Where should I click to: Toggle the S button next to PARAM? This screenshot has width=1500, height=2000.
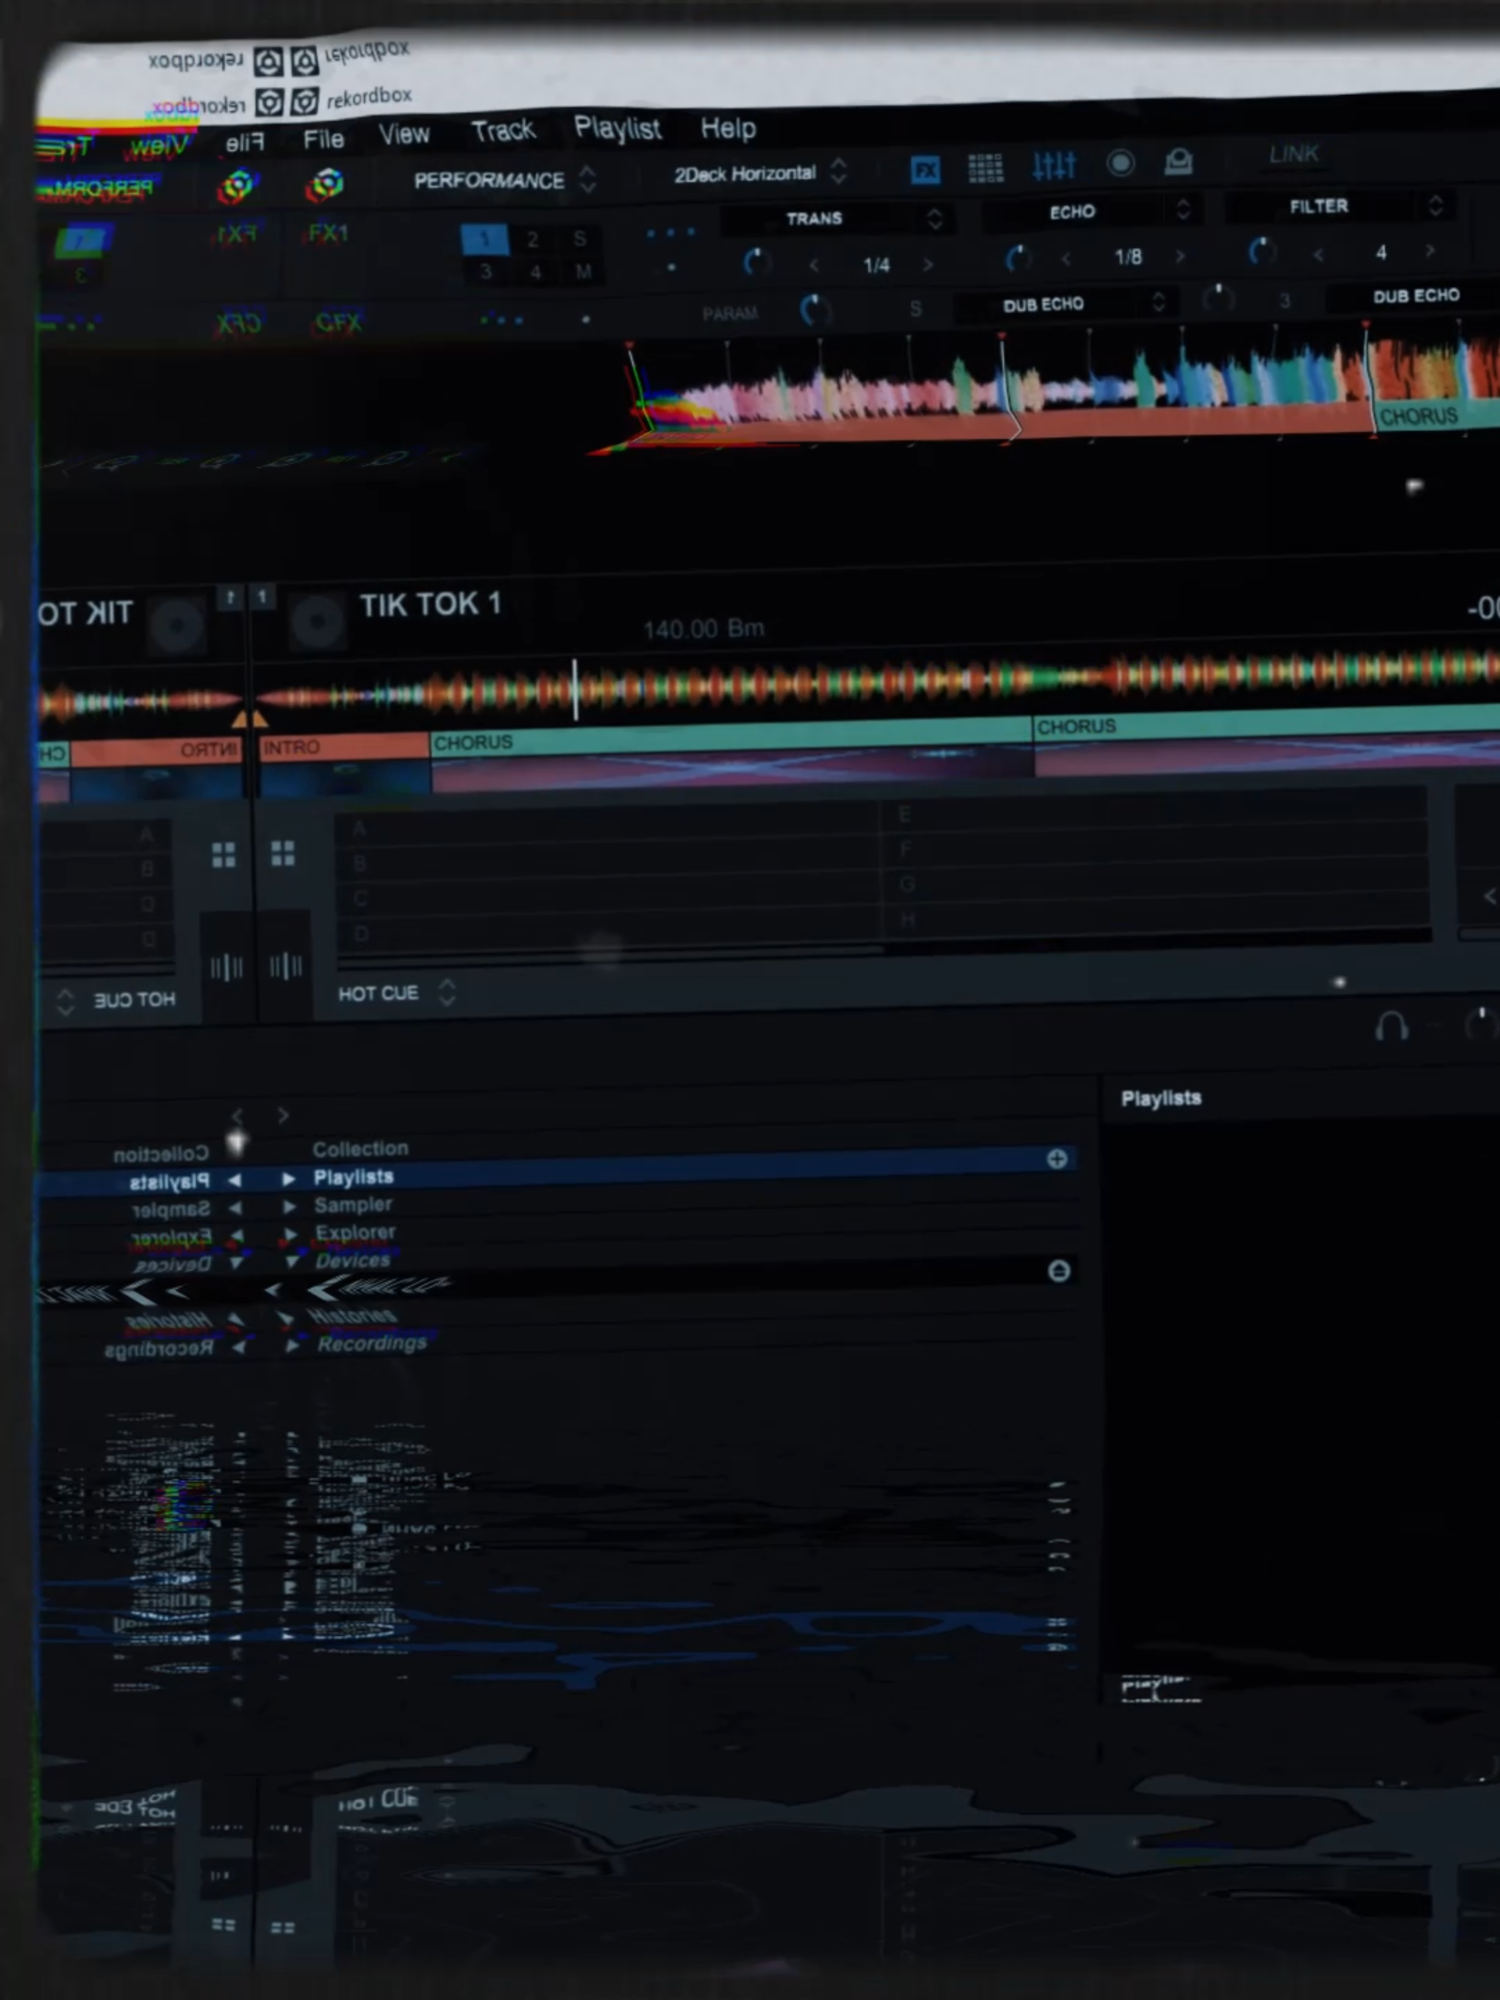pos(915,308)
